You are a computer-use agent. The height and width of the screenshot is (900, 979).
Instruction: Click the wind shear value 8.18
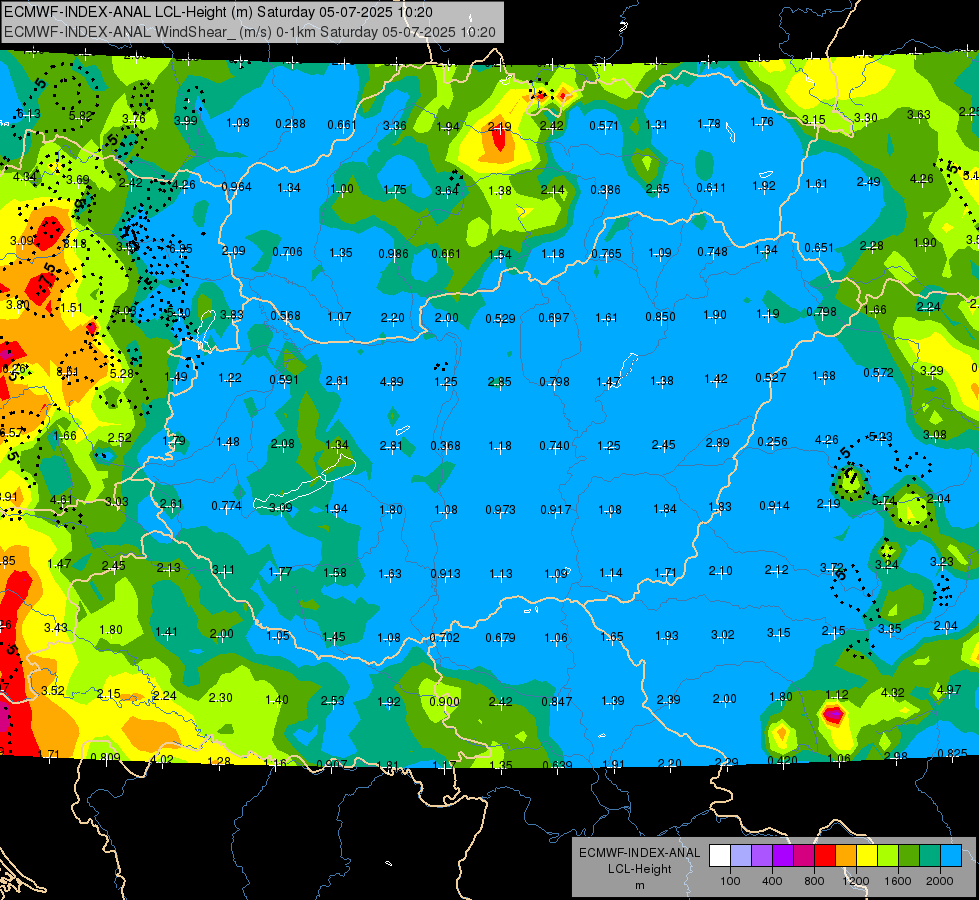pyautogui.click(x=75, y=244)
